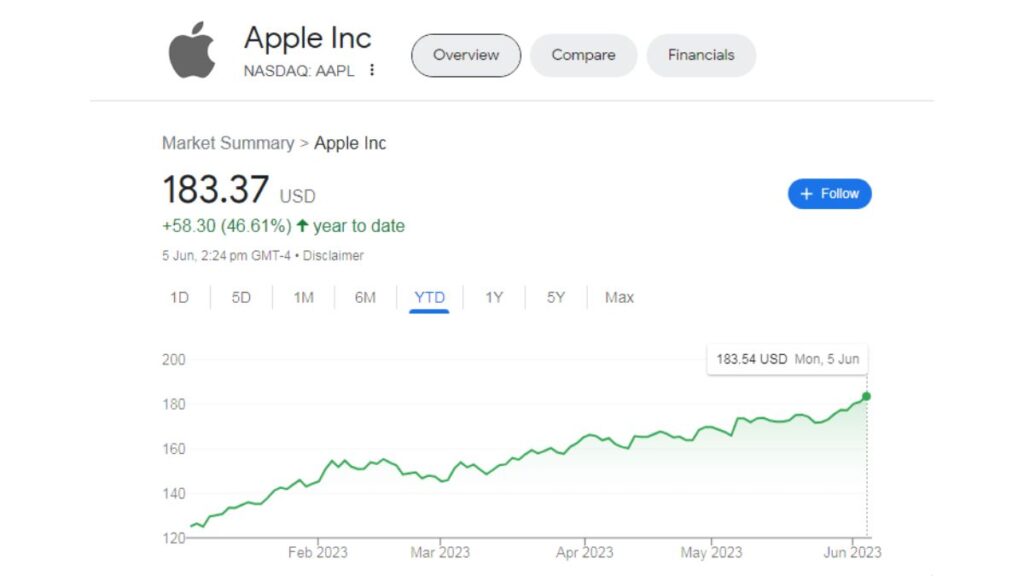Open the three-dot options menu beside AAPL
This screenshot has height=576, width=1024.
tap(372, 70)
